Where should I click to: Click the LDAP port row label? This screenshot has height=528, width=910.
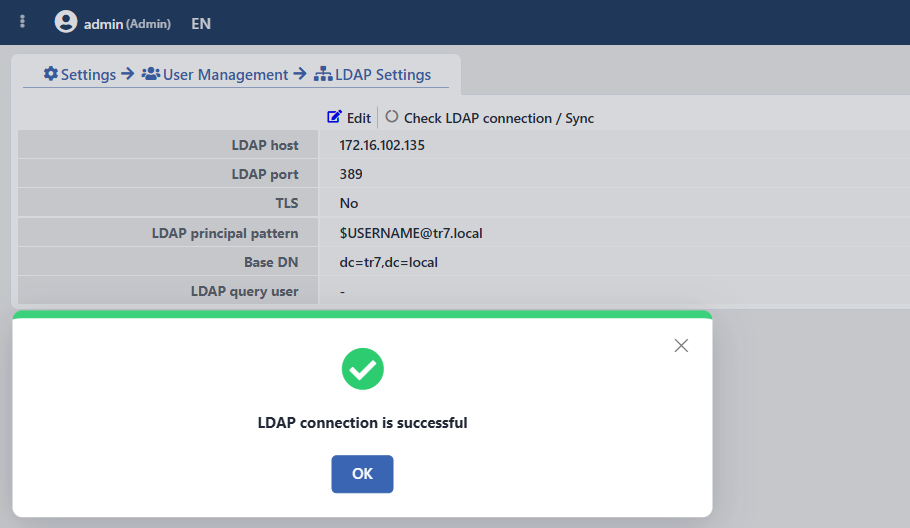265,174
